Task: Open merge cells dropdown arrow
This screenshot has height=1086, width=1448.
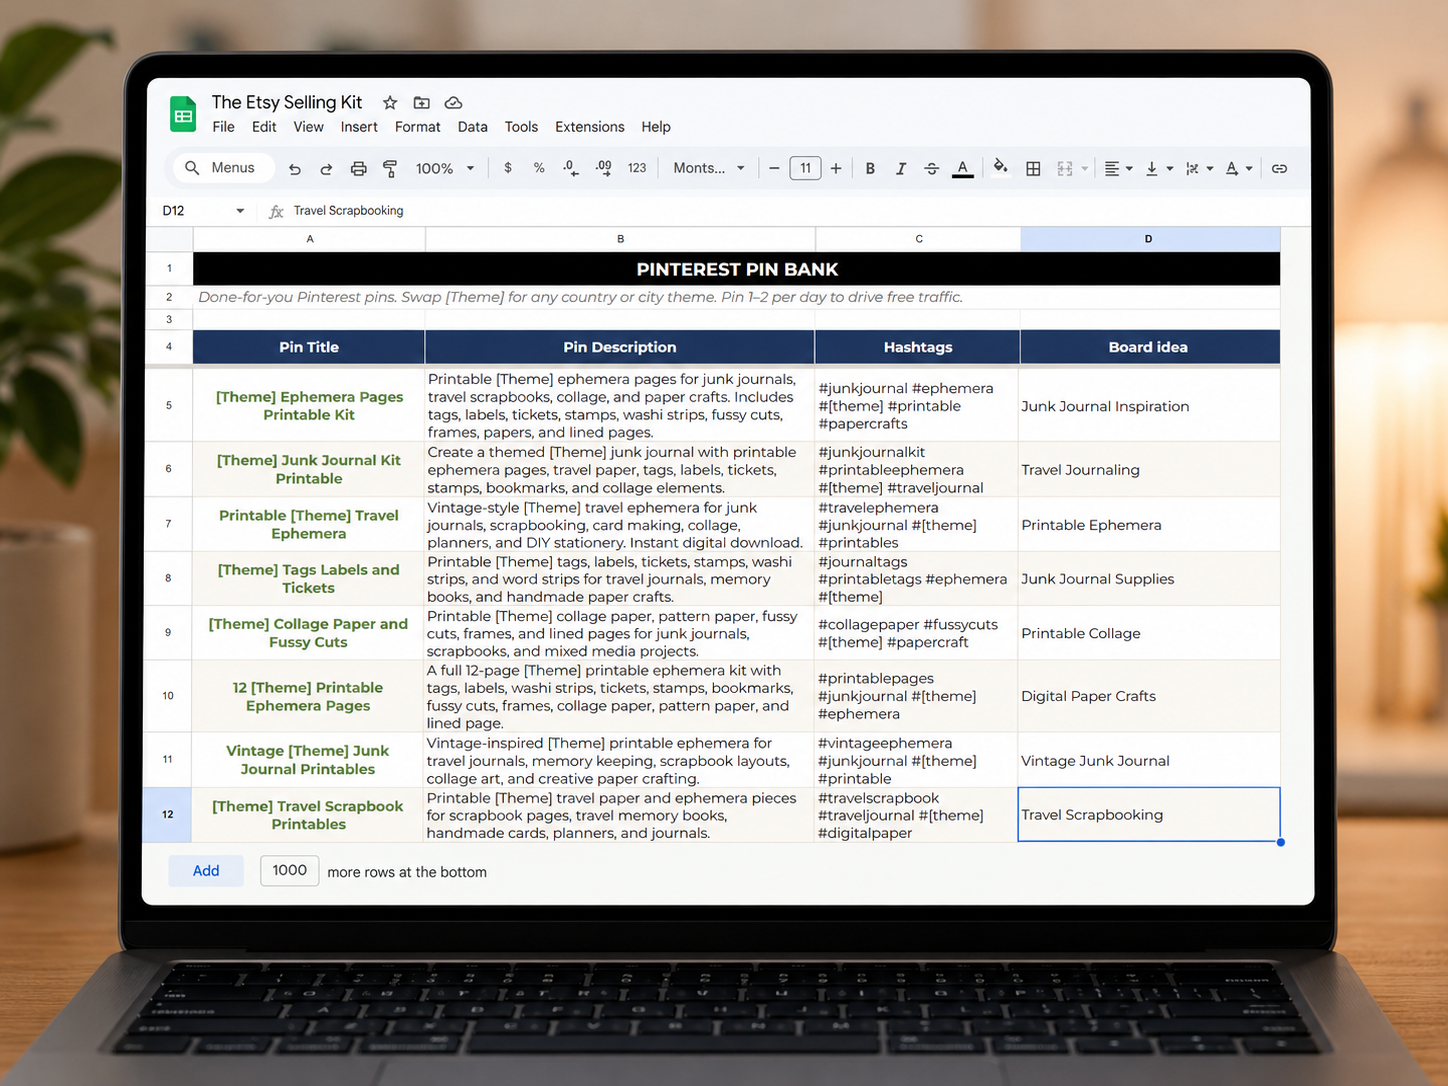Action: click(1085, 169)
